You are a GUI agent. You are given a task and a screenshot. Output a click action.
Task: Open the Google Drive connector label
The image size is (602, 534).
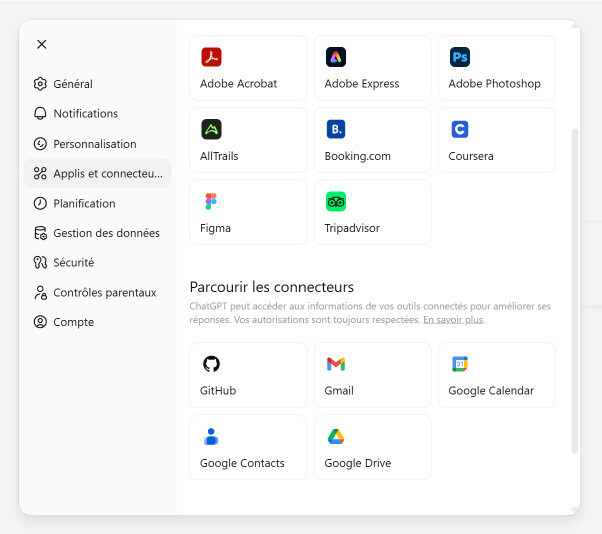click(x=358, y=463)
